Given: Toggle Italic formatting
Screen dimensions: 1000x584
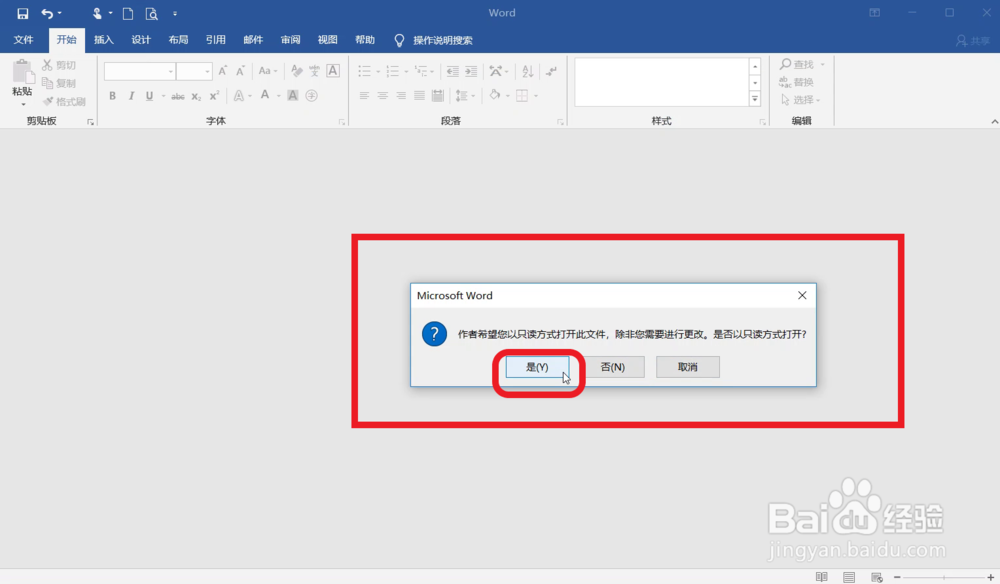Looking at the screenshot, I should [x=131, y=96].
